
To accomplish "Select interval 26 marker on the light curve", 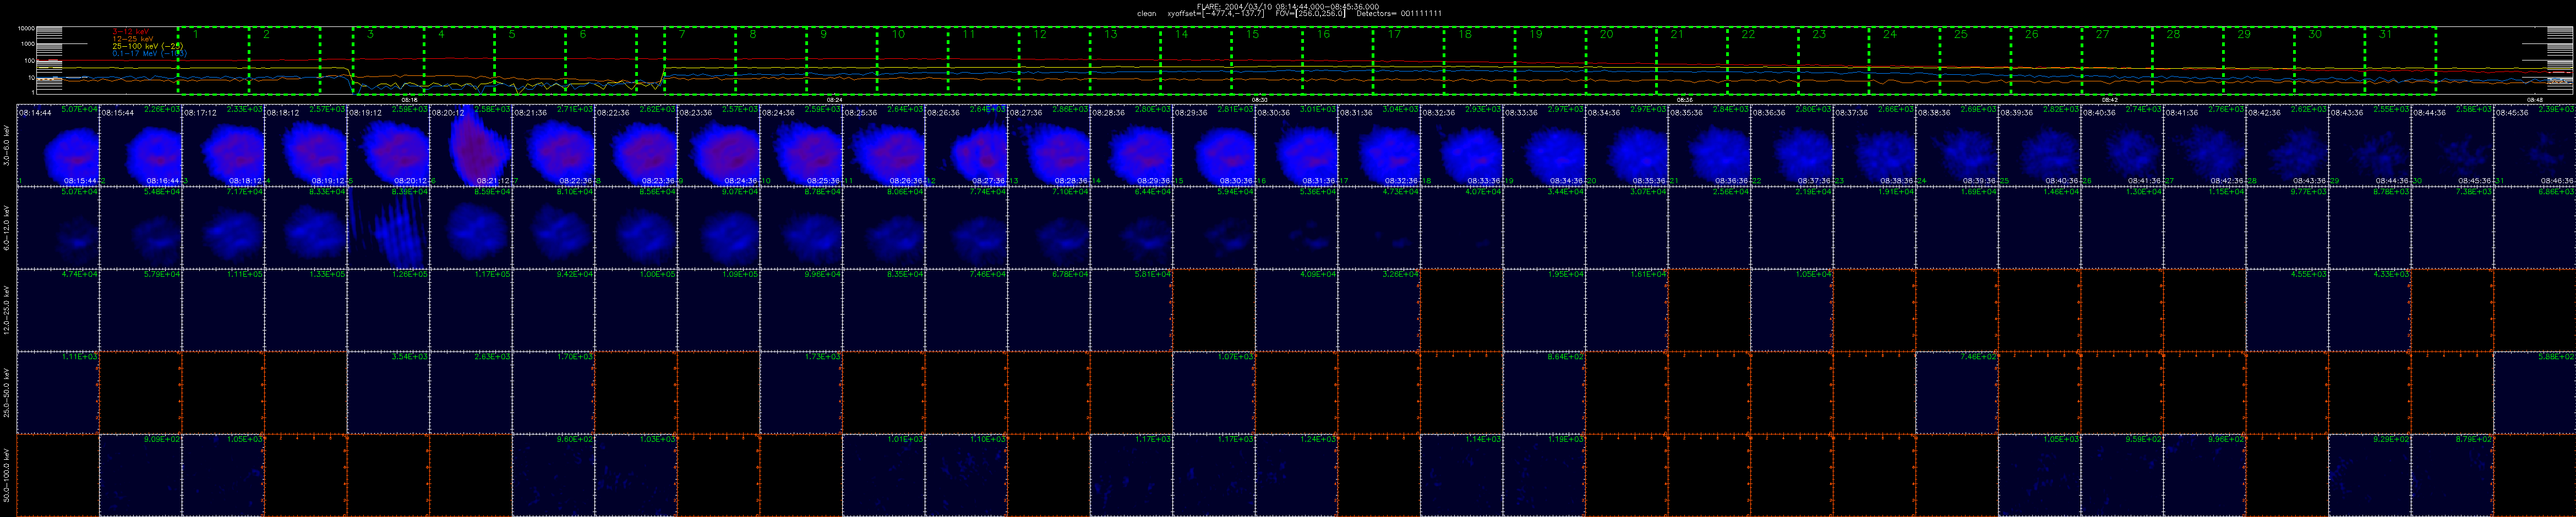I will (x=2031, y=34).
